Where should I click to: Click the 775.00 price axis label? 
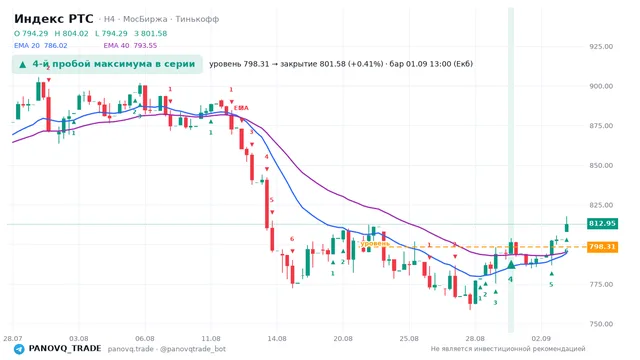[x=601, y=284]
